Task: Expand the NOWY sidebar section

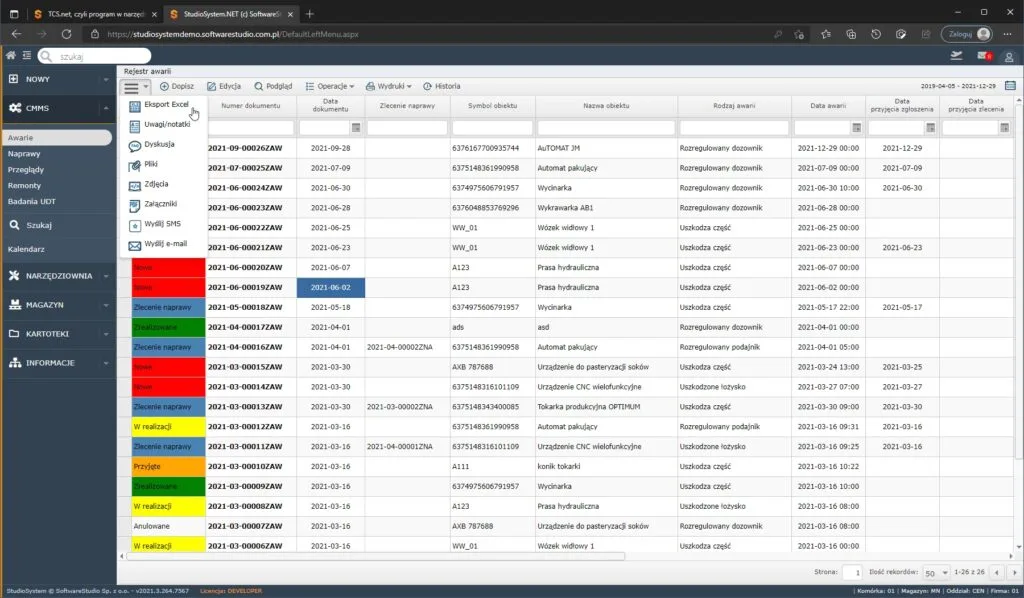Action: [58, 79]
